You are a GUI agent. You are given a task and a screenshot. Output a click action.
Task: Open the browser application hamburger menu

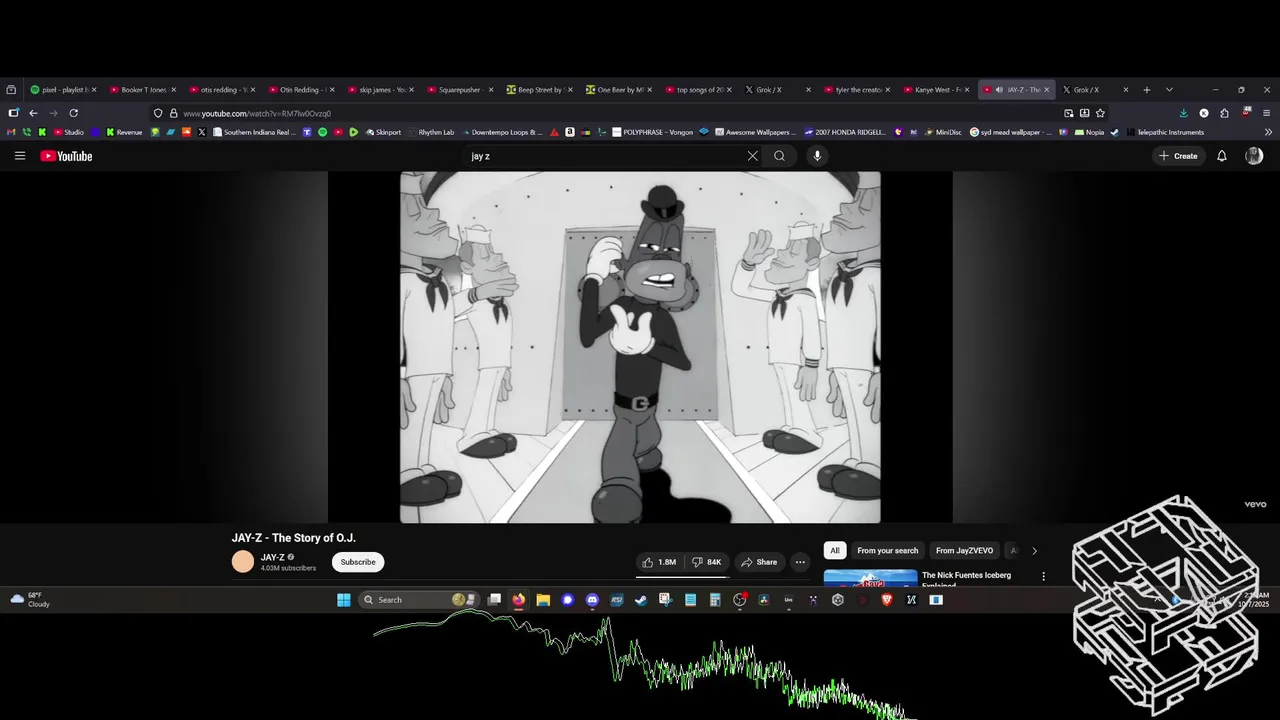point(1267,113)
